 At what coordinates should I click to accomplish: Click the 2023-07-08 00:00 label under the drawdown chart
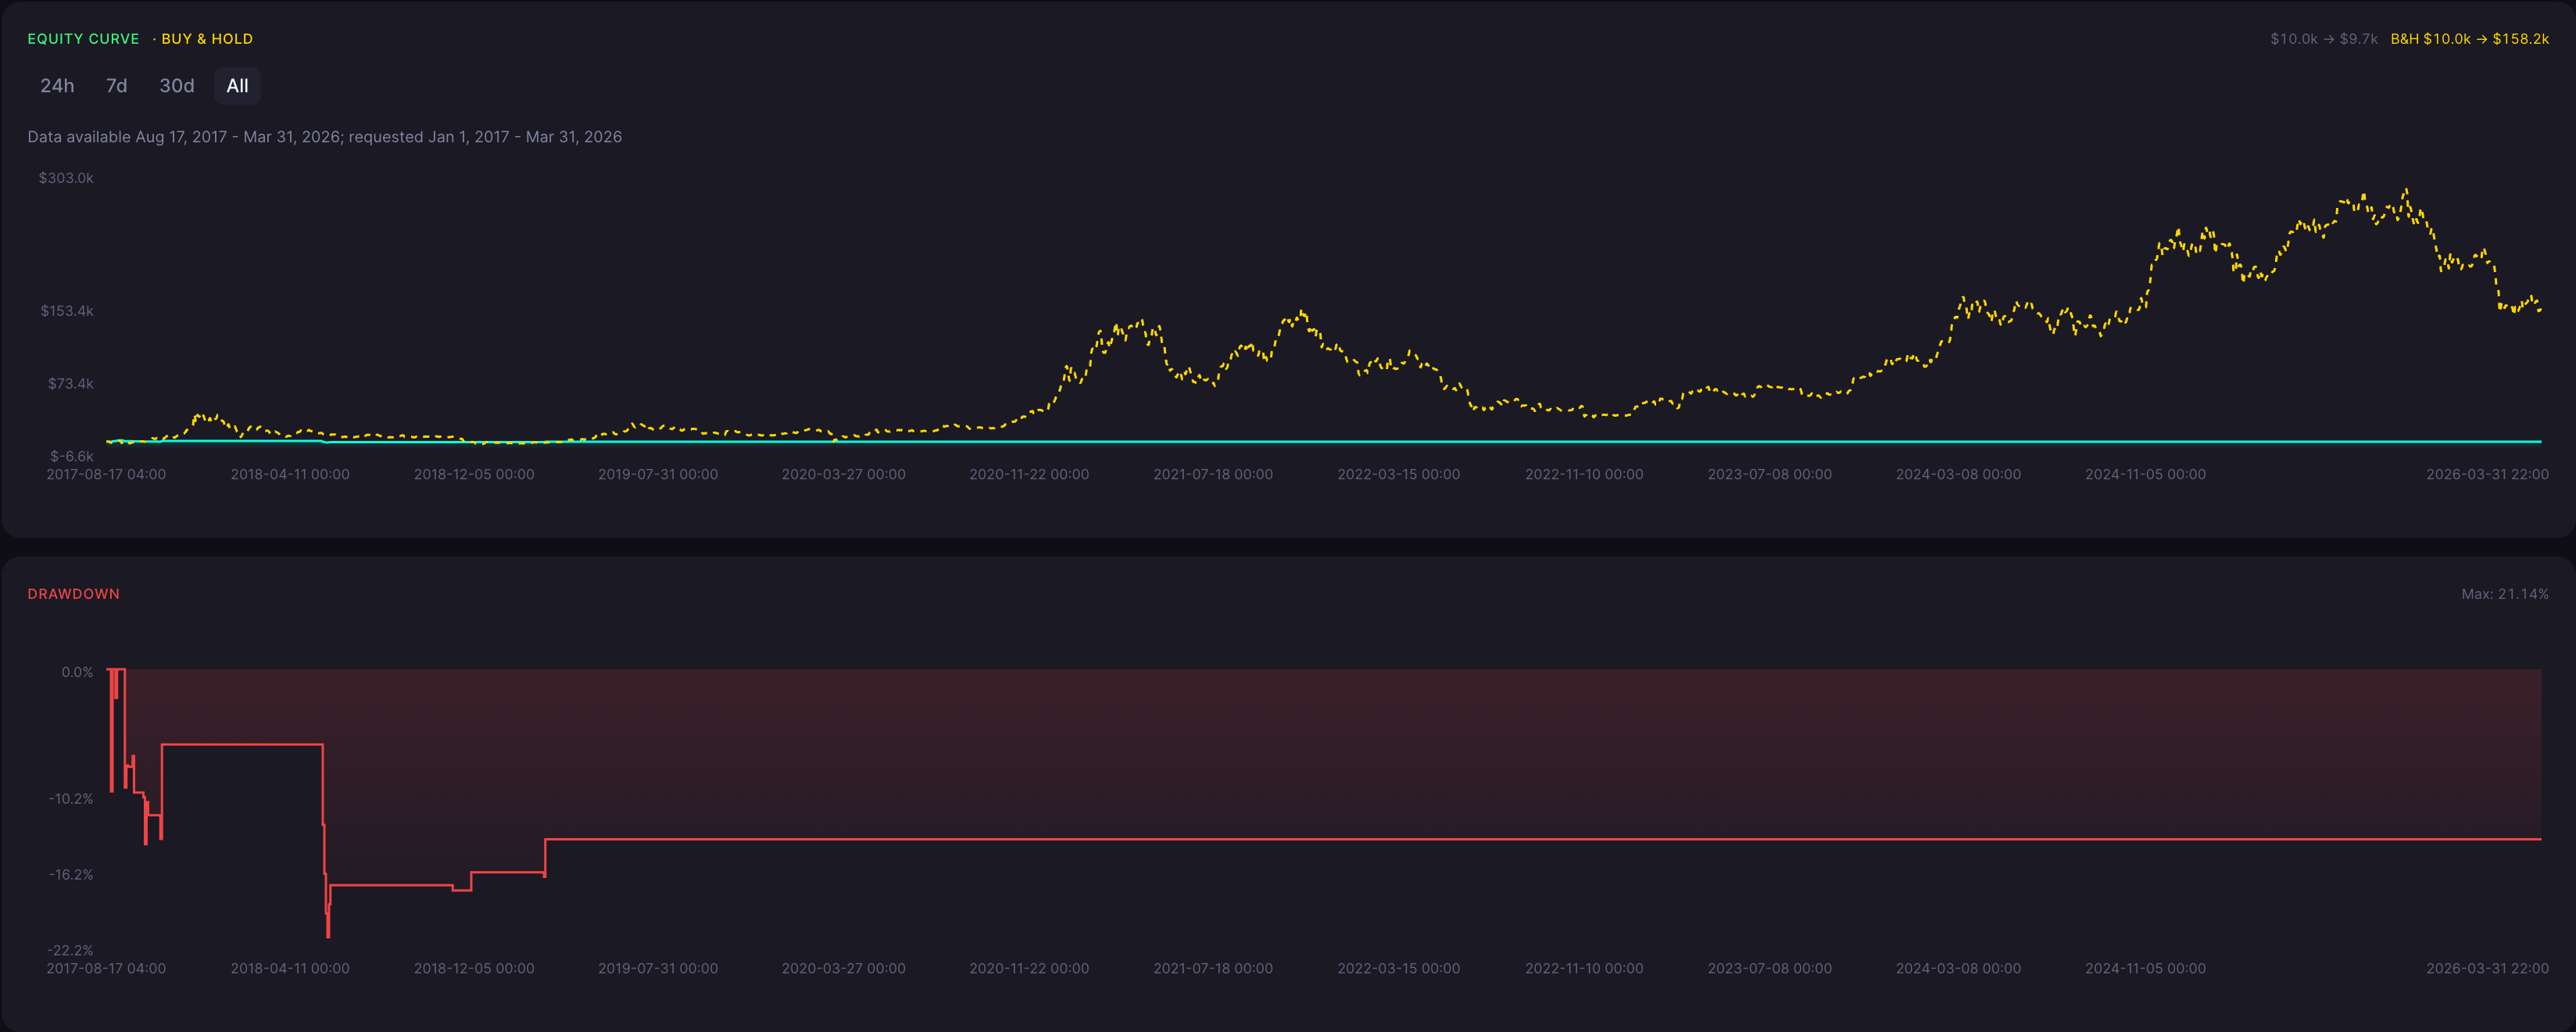click(1770, 969)
